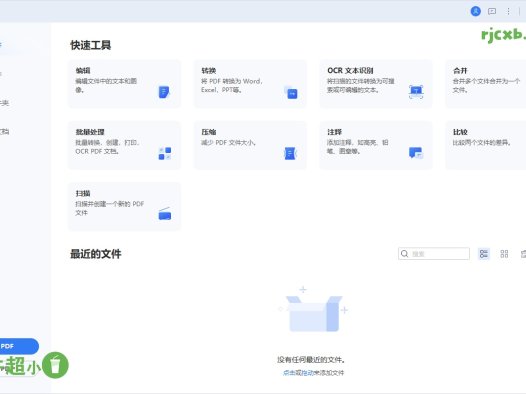Viewport: 526px width, 394px height.
Task: Click the scanner icon in 扫描 card
Action: [165, 214]
